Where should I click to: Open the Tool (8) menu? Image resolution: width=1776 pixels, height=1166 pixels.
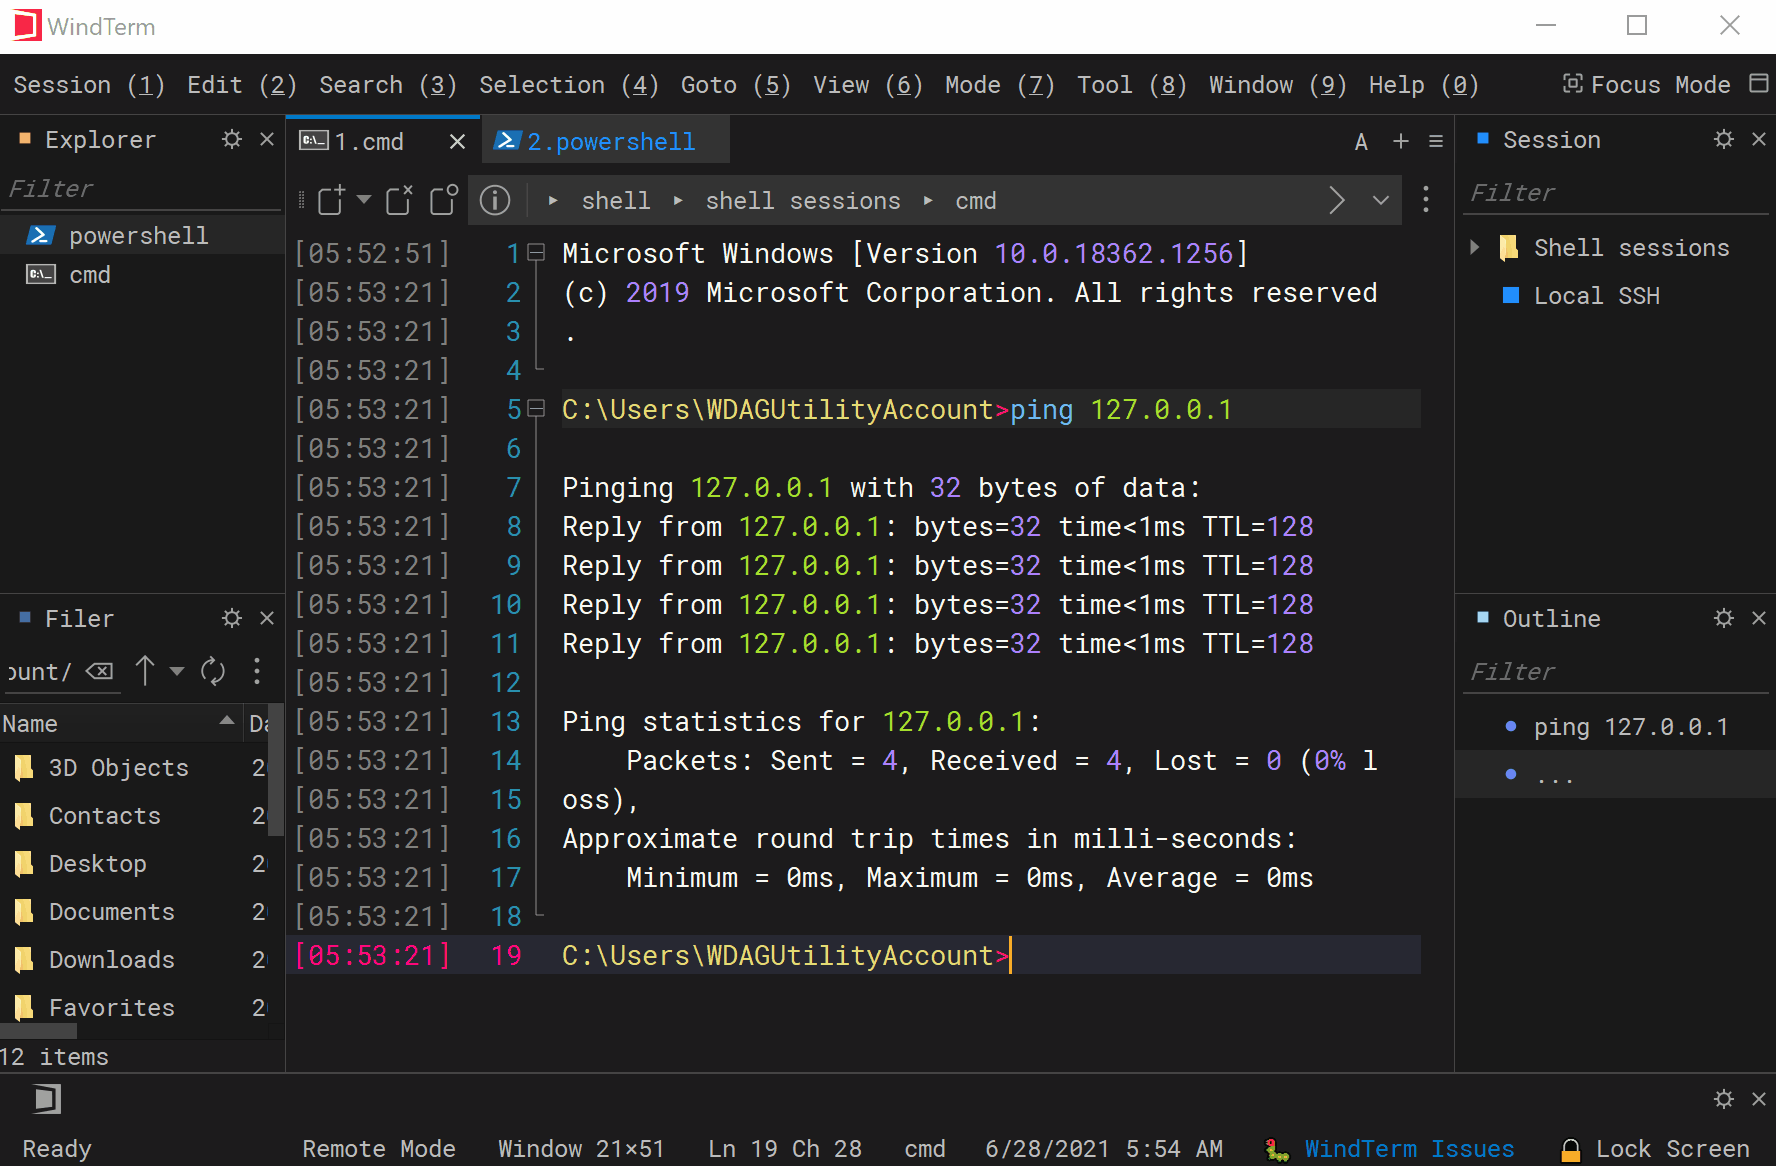(1132, 85)
